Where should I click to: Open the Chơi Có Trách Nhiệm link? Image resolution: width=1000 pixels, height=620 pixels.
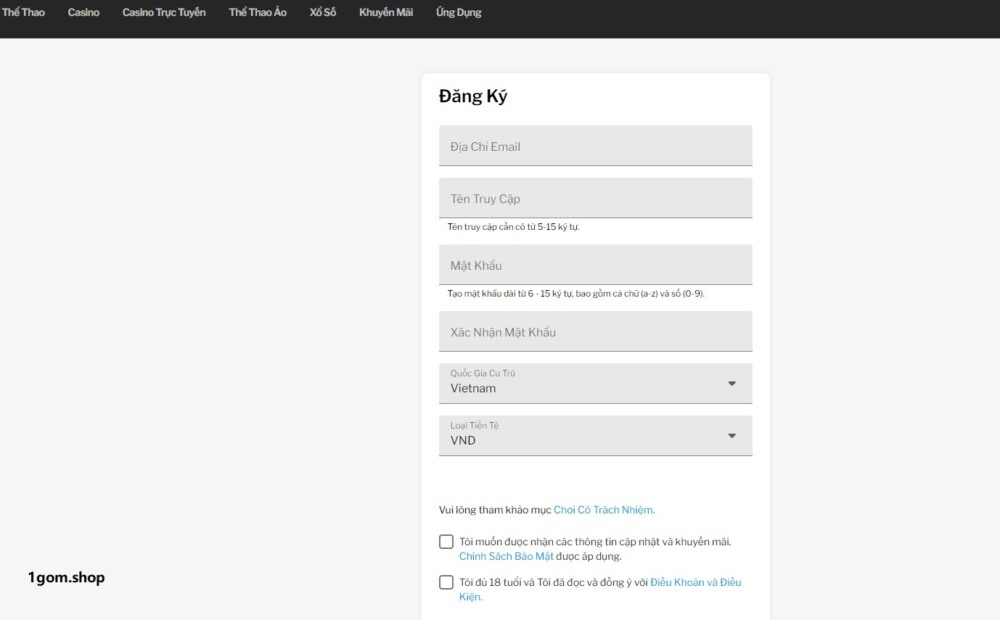pos(603,510)
